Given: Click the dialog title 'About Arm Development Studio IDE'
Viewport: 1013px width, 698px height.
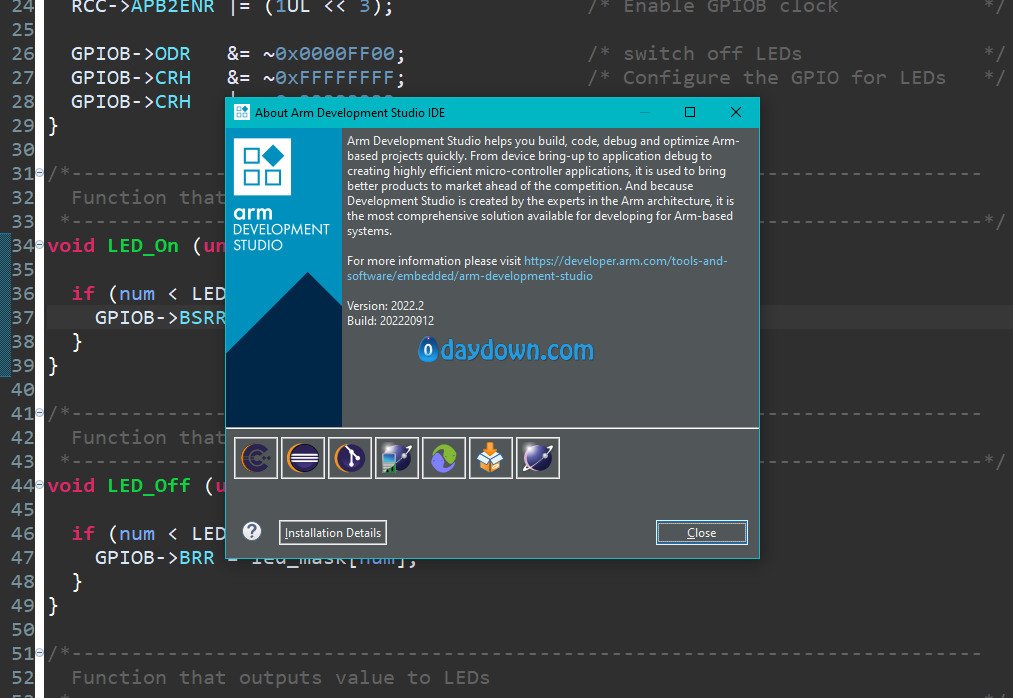Looking at the screenshot, I should point(350,112).
